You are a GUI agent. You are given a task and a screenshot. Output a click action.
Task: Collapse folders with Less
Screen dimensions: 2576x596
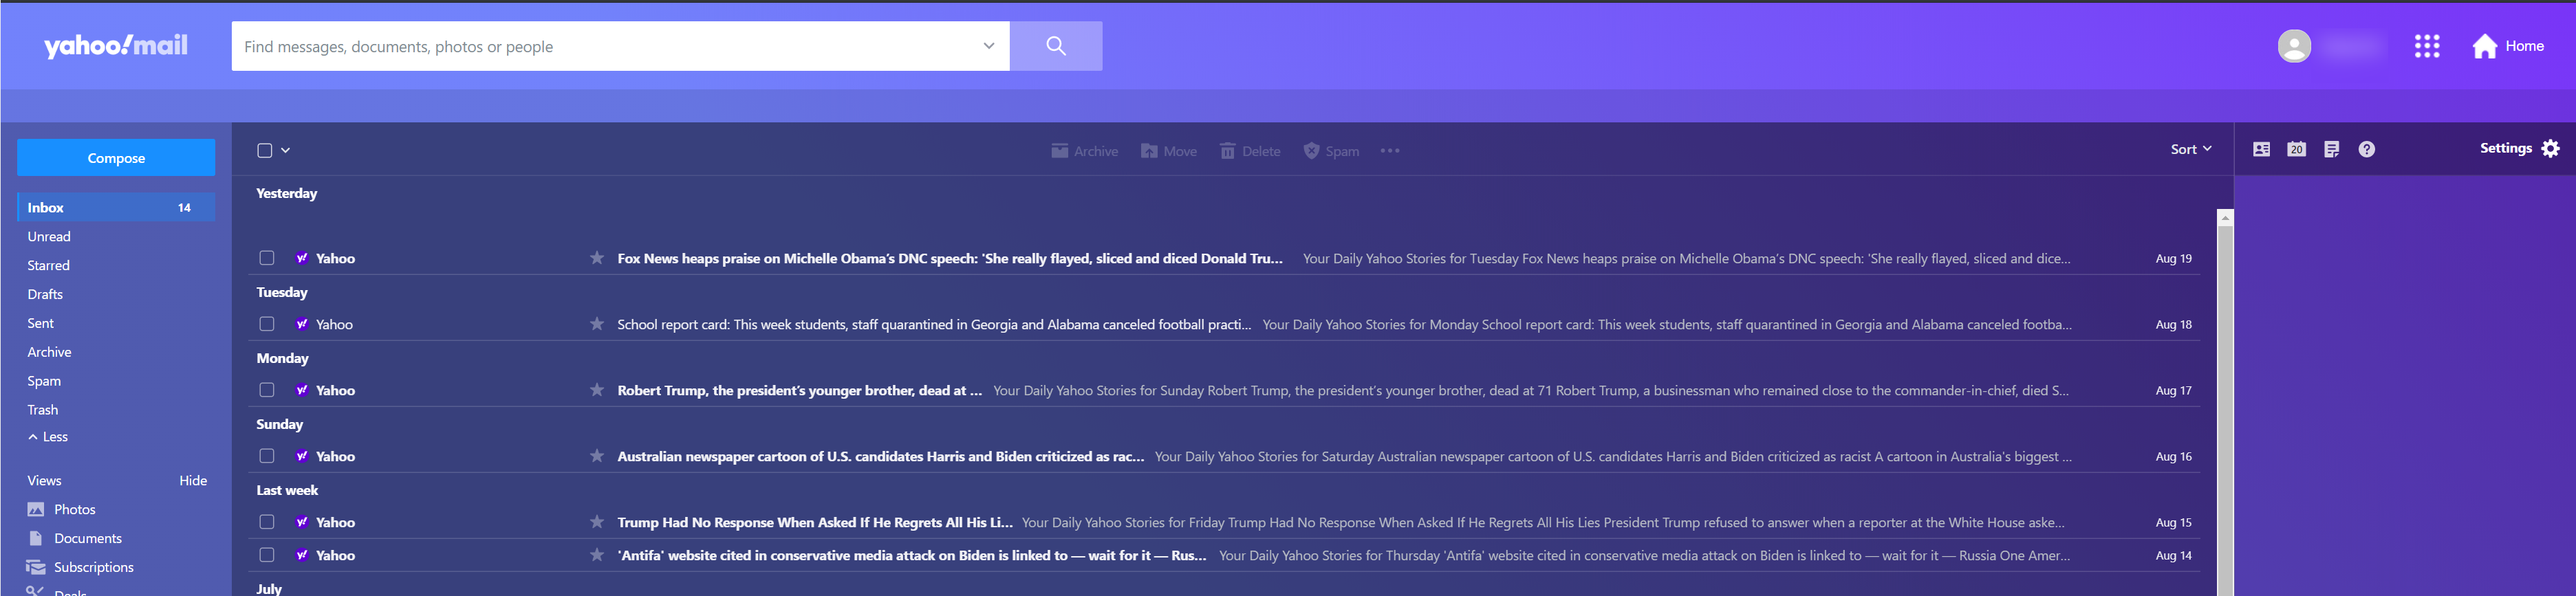point(48,437)
